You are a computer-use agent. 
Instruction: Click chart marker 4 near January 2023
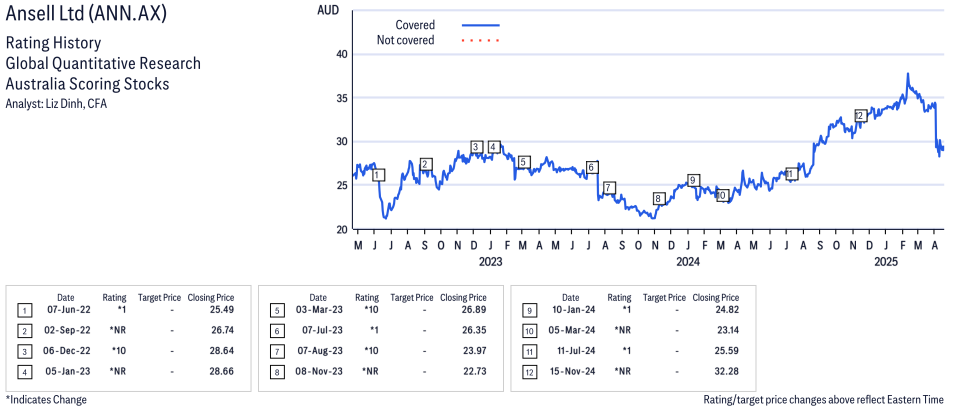pyautogui.click(x=494, y=147)
